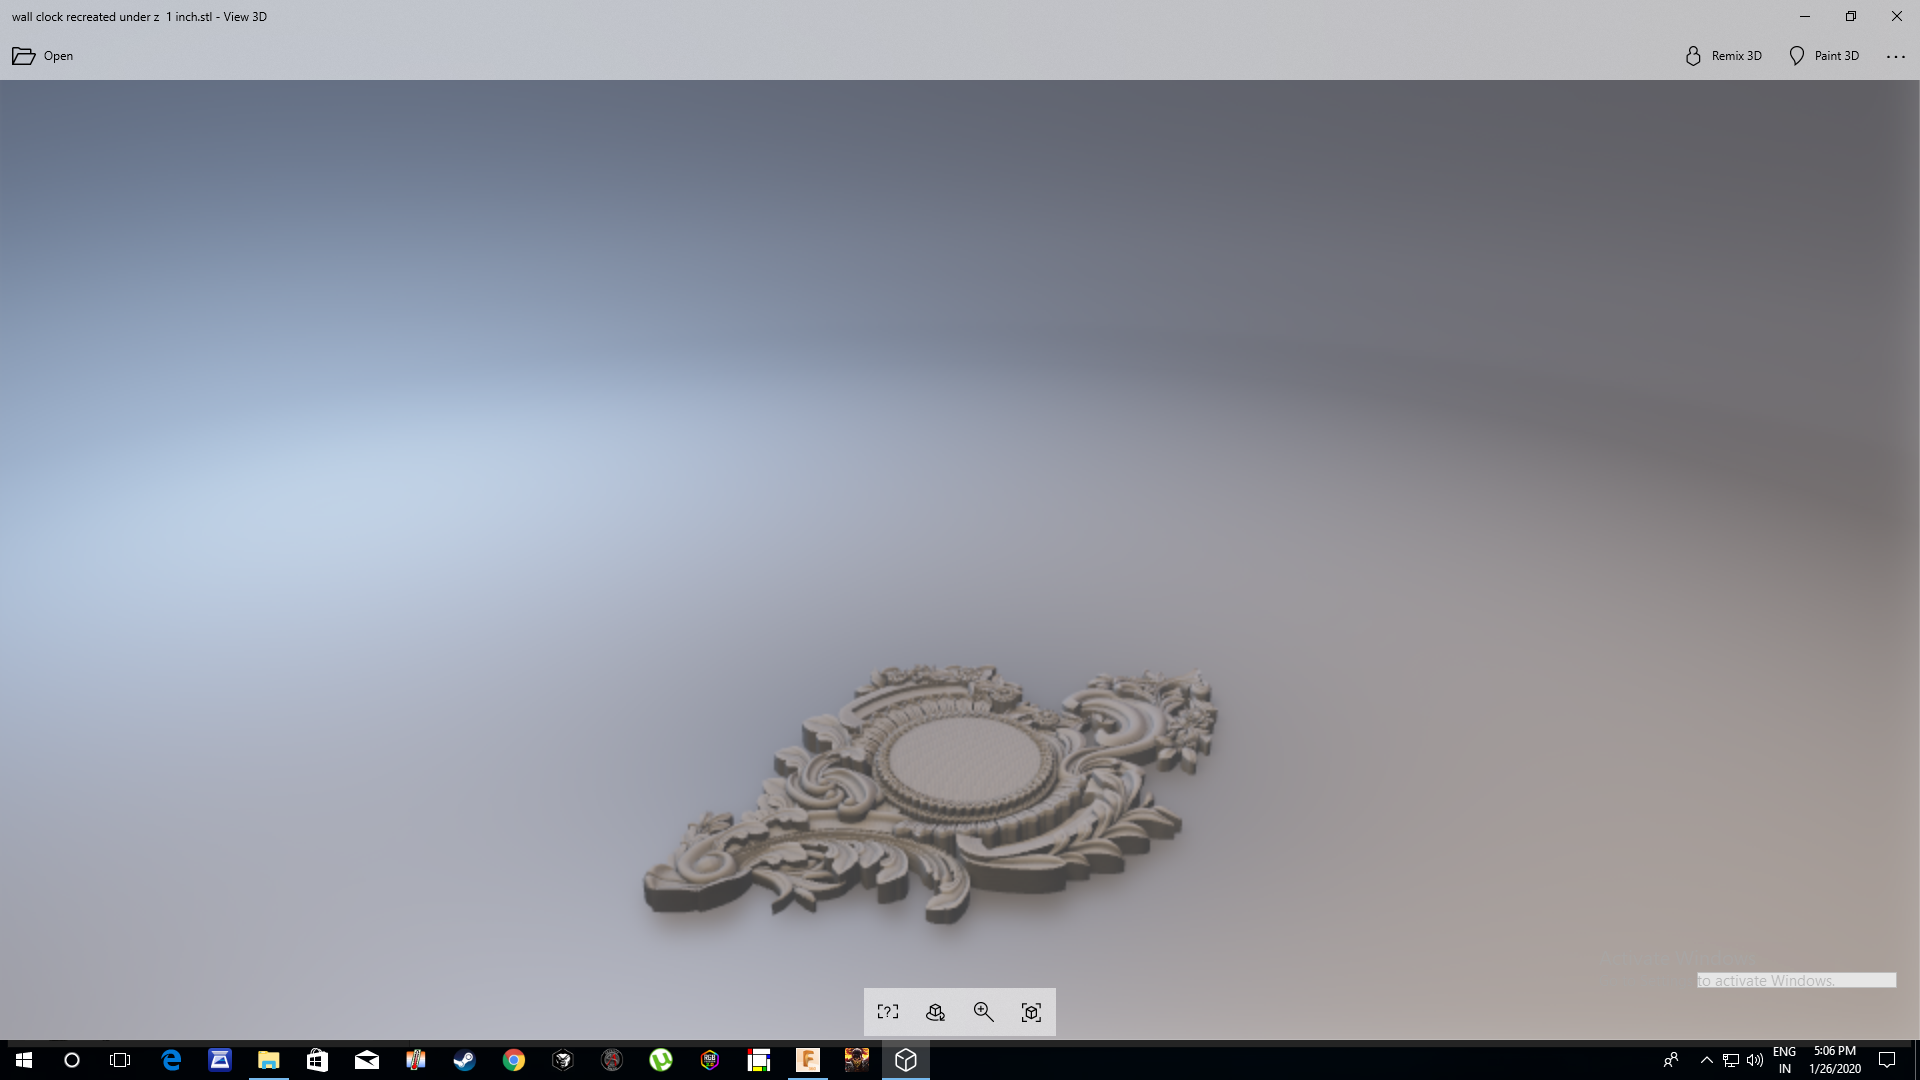Toggle the turntable auto-rotate icon
This screenshot has height=1080, width=1920.
coord(936,1012)
